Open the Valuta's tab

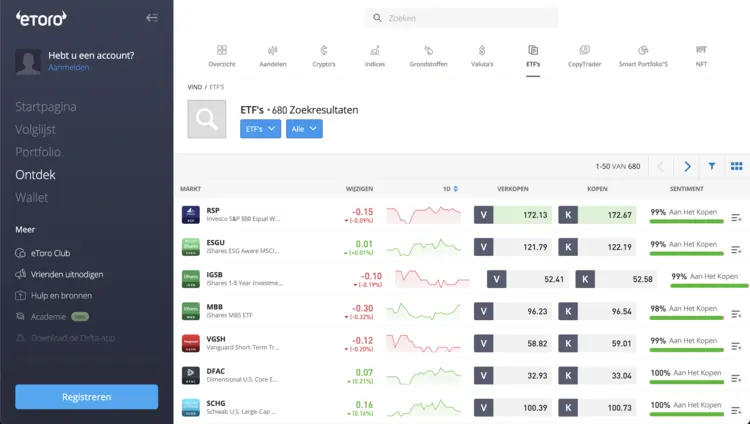click(x=482, y=56)
